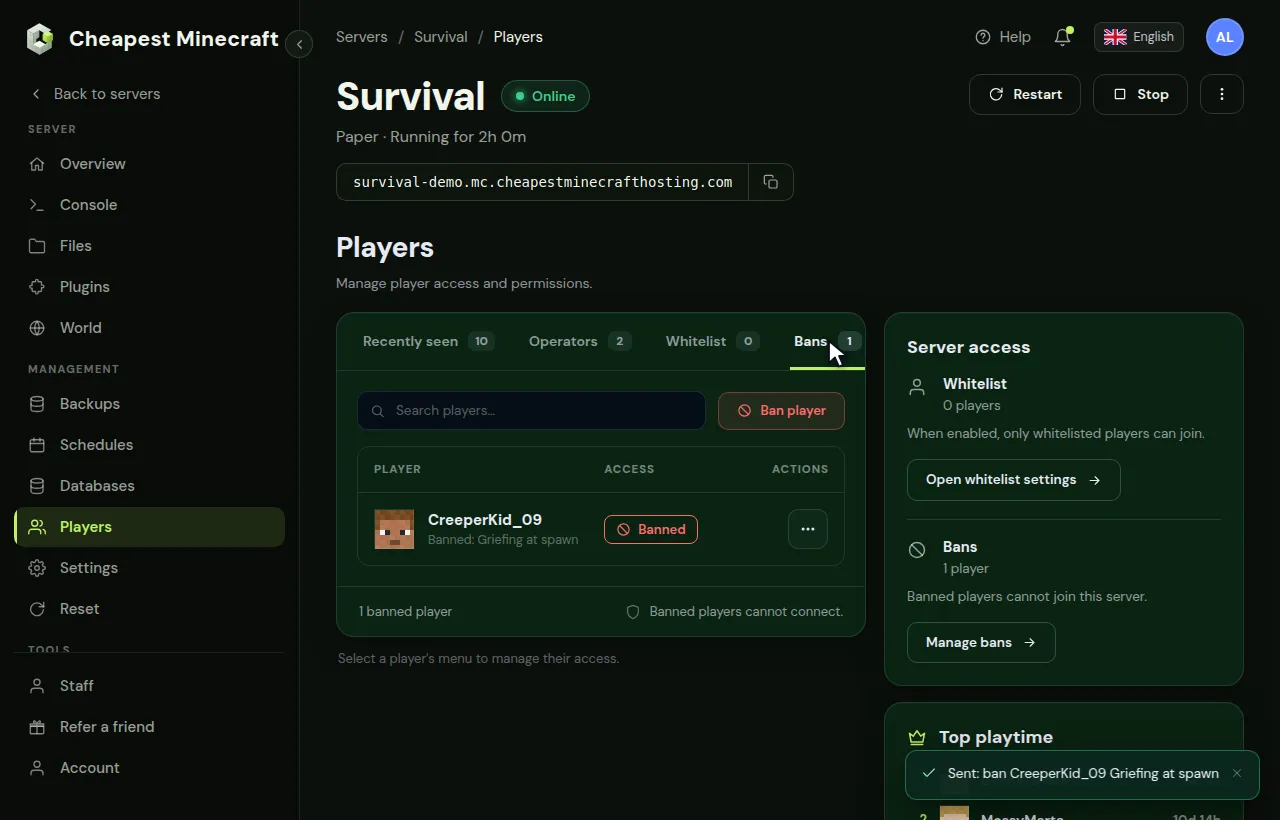1280x820 pixels.
Task: Copy the server address
Action: 771,182
